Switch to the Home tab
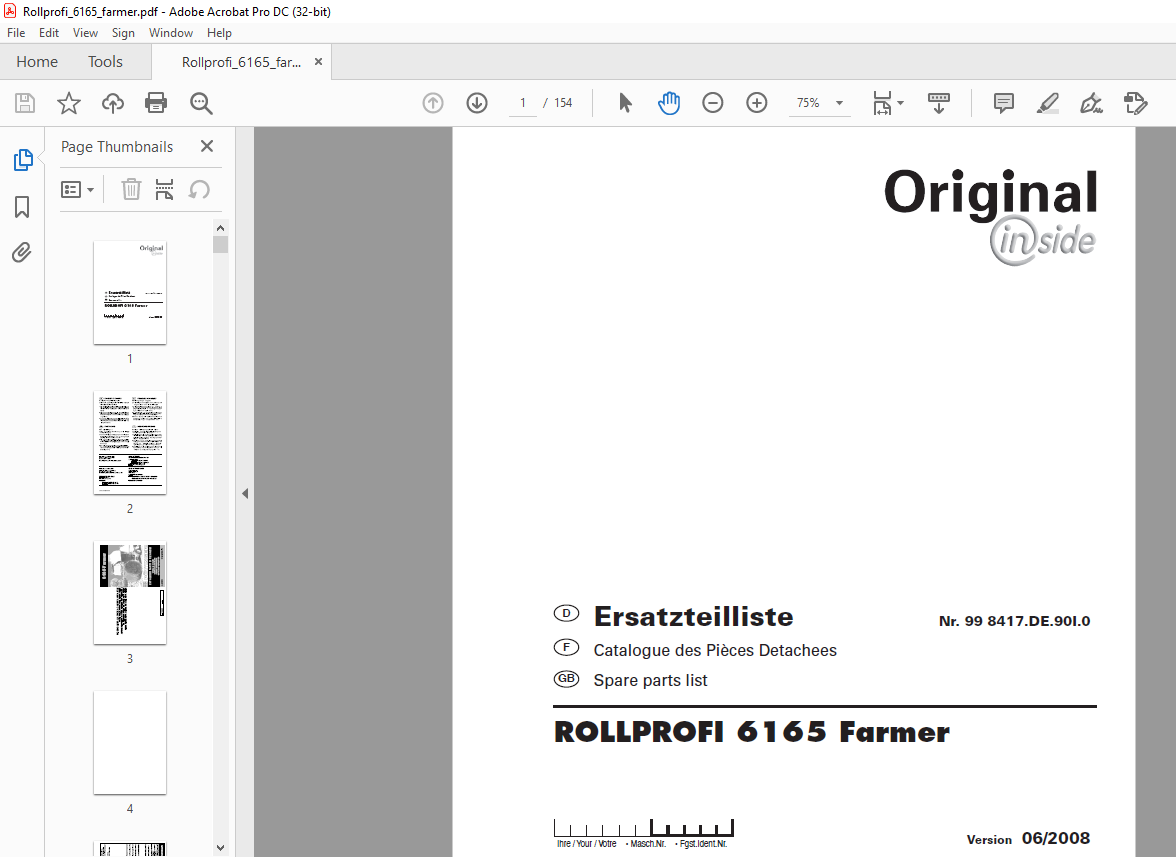The width and height of the screenshot is (1176, 857). pyautogui.click(x=37, y=61)
